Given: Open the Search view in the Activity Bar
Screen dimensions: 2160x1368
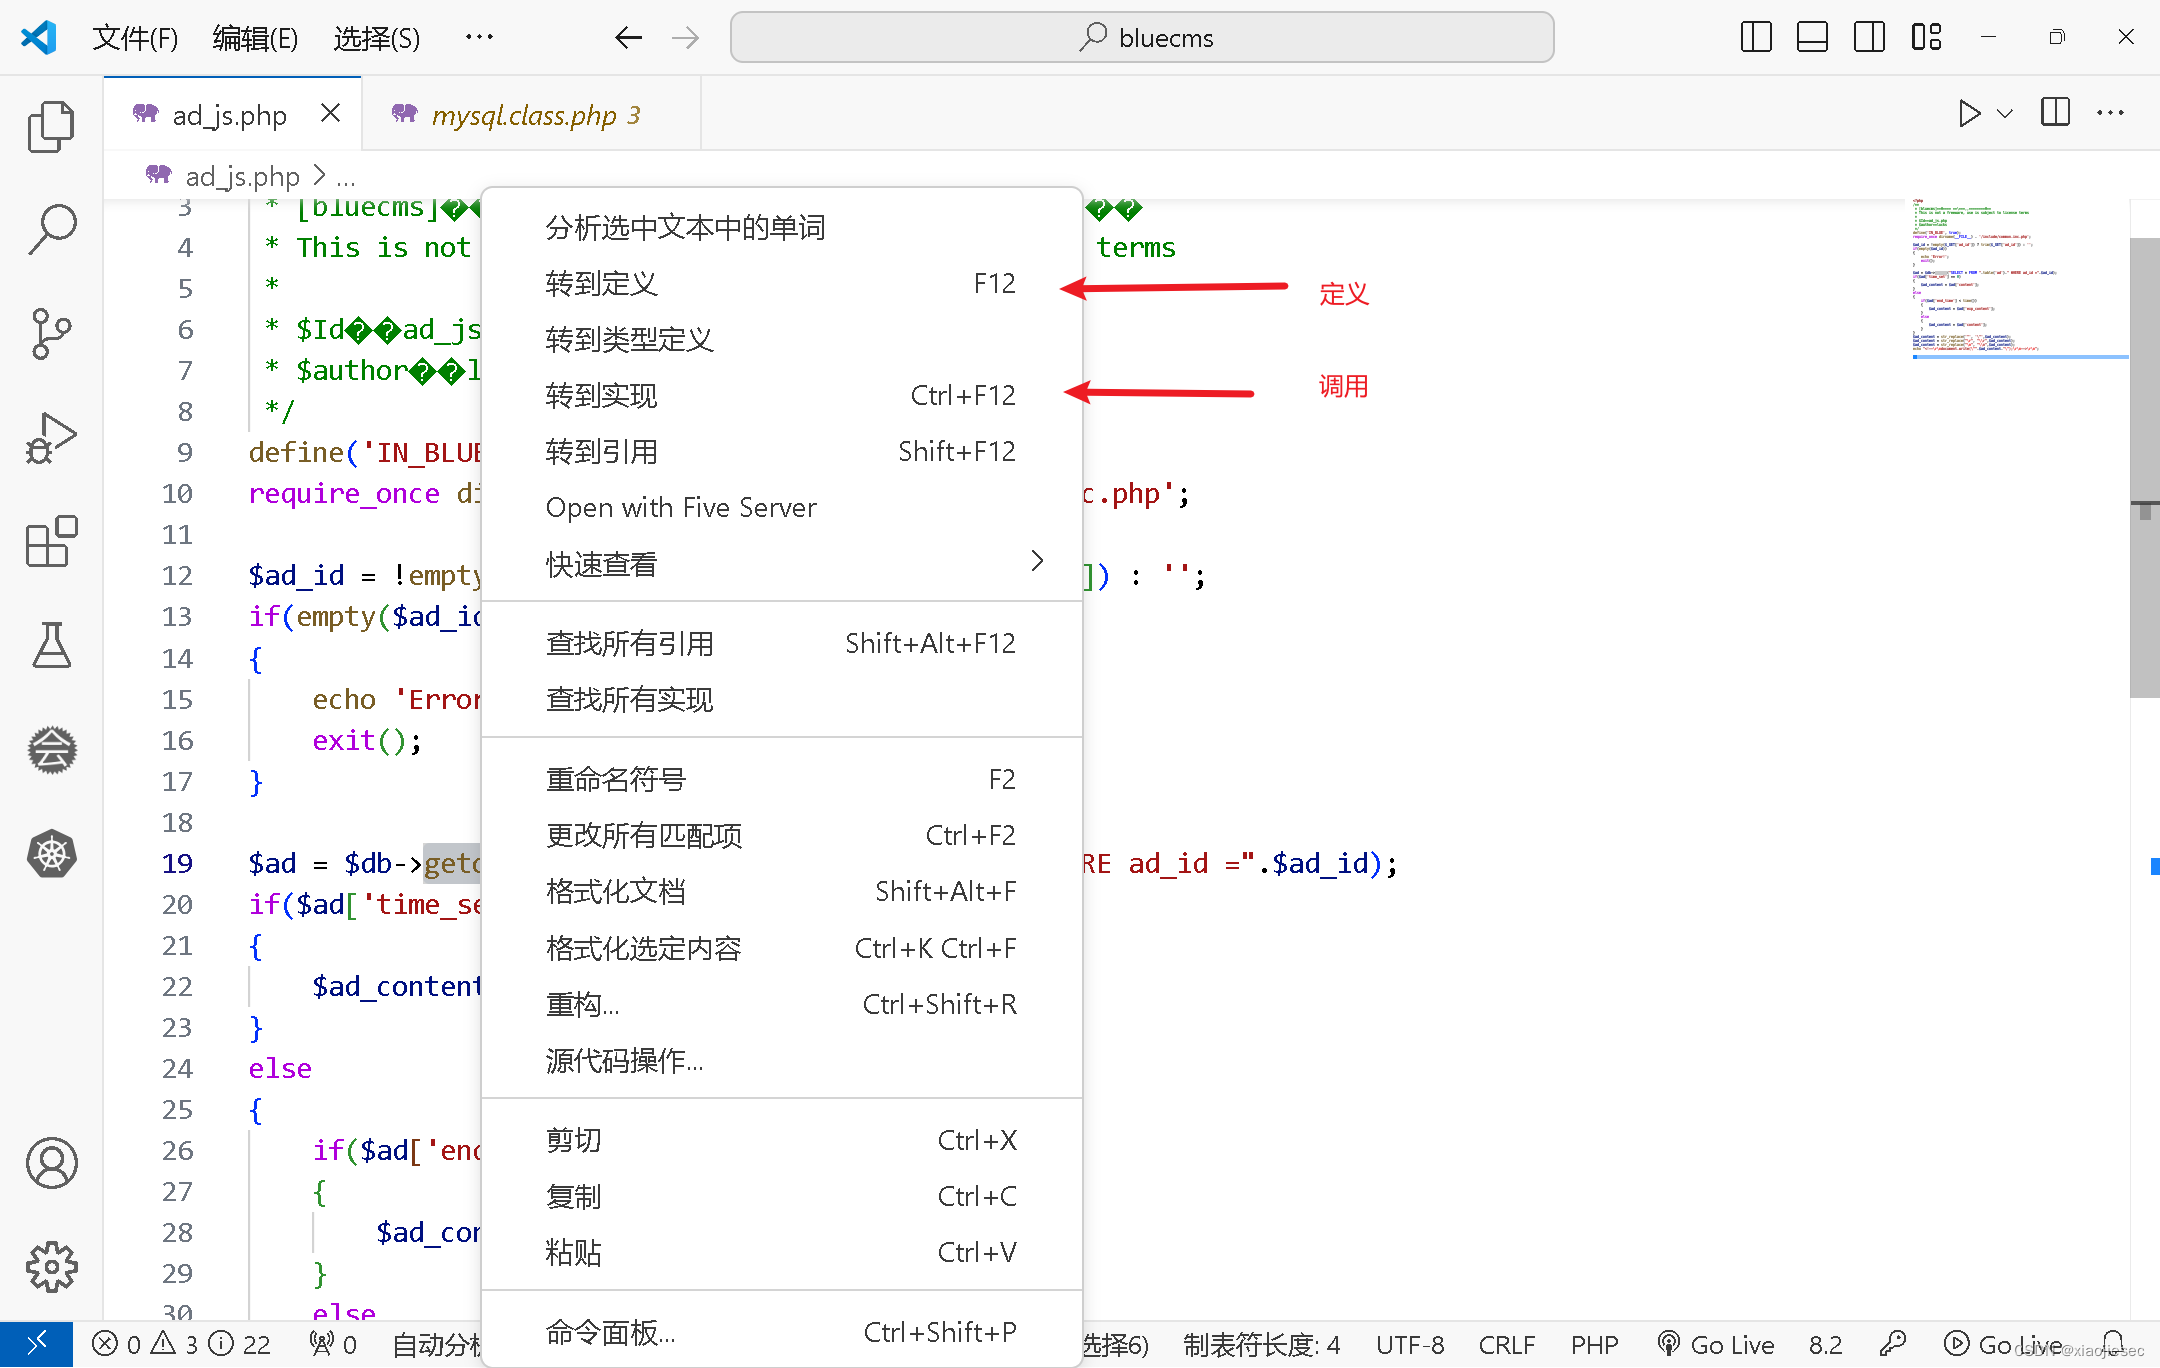Looking at the screenshot, I should [x=51, y=227].
